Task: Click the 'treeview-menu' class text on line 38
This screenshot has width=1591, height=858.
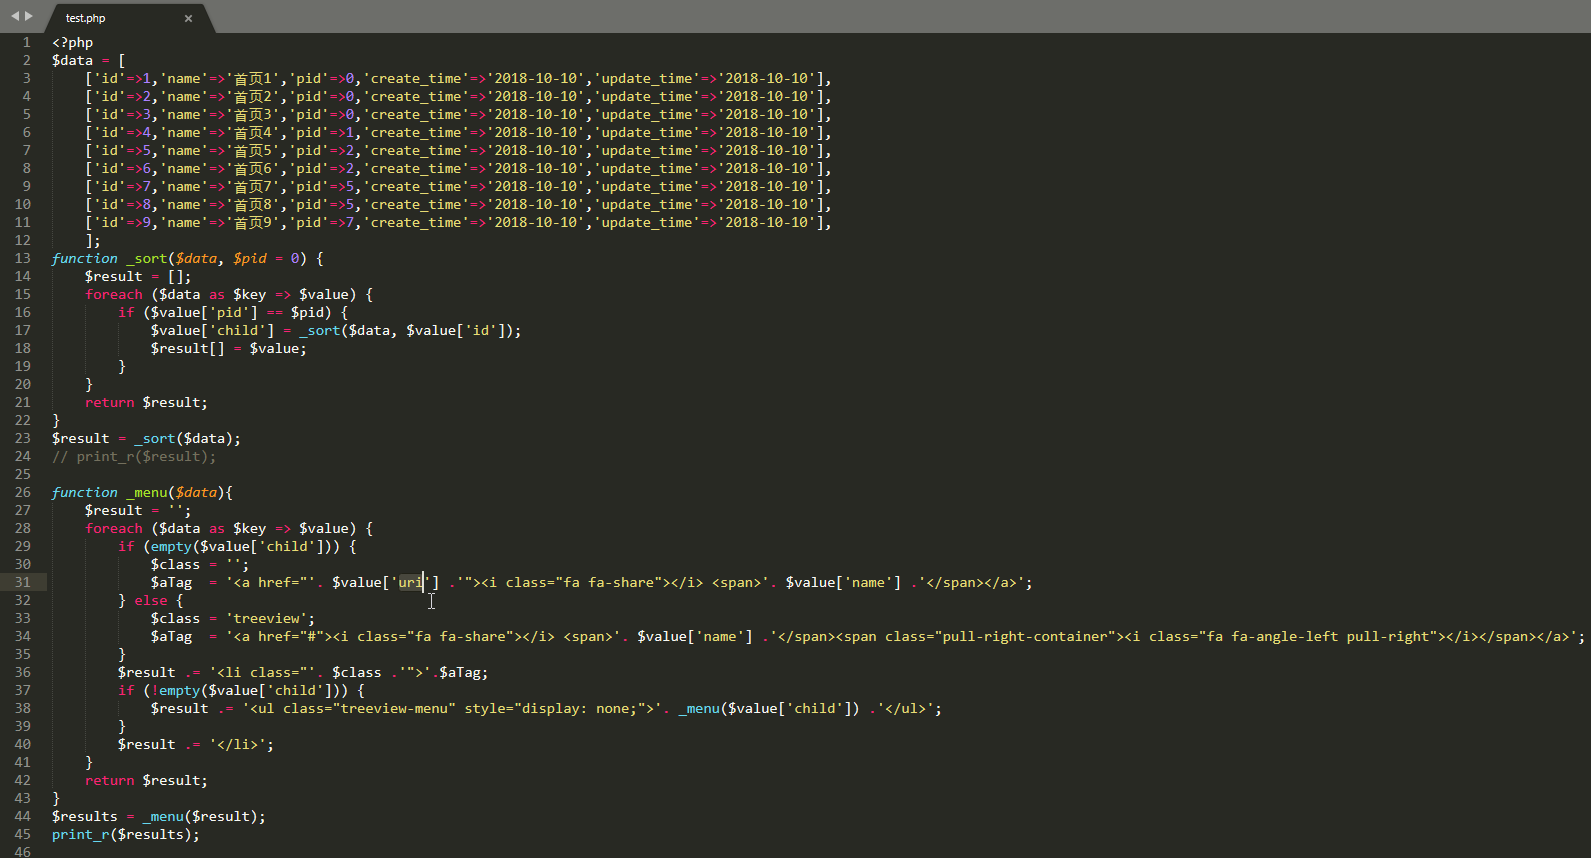Action: coord(397,708)
